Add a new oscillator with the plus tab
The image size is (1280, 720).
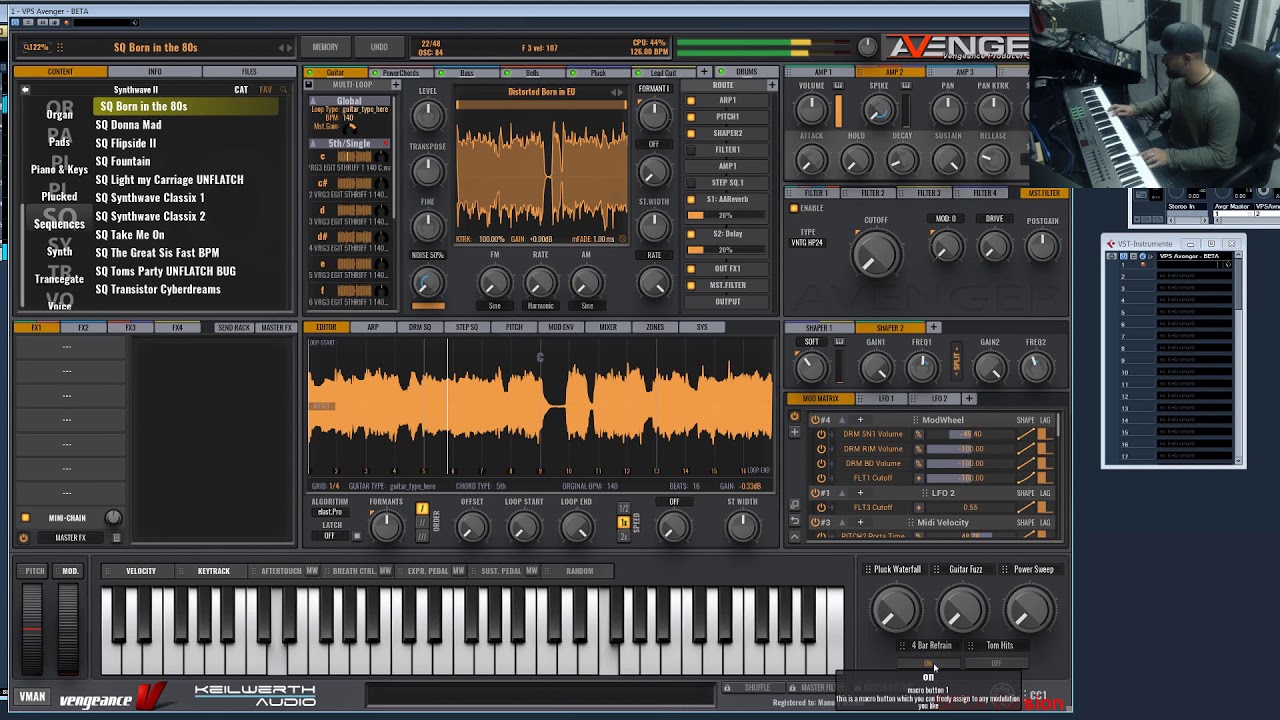click(x=704, y=72)
